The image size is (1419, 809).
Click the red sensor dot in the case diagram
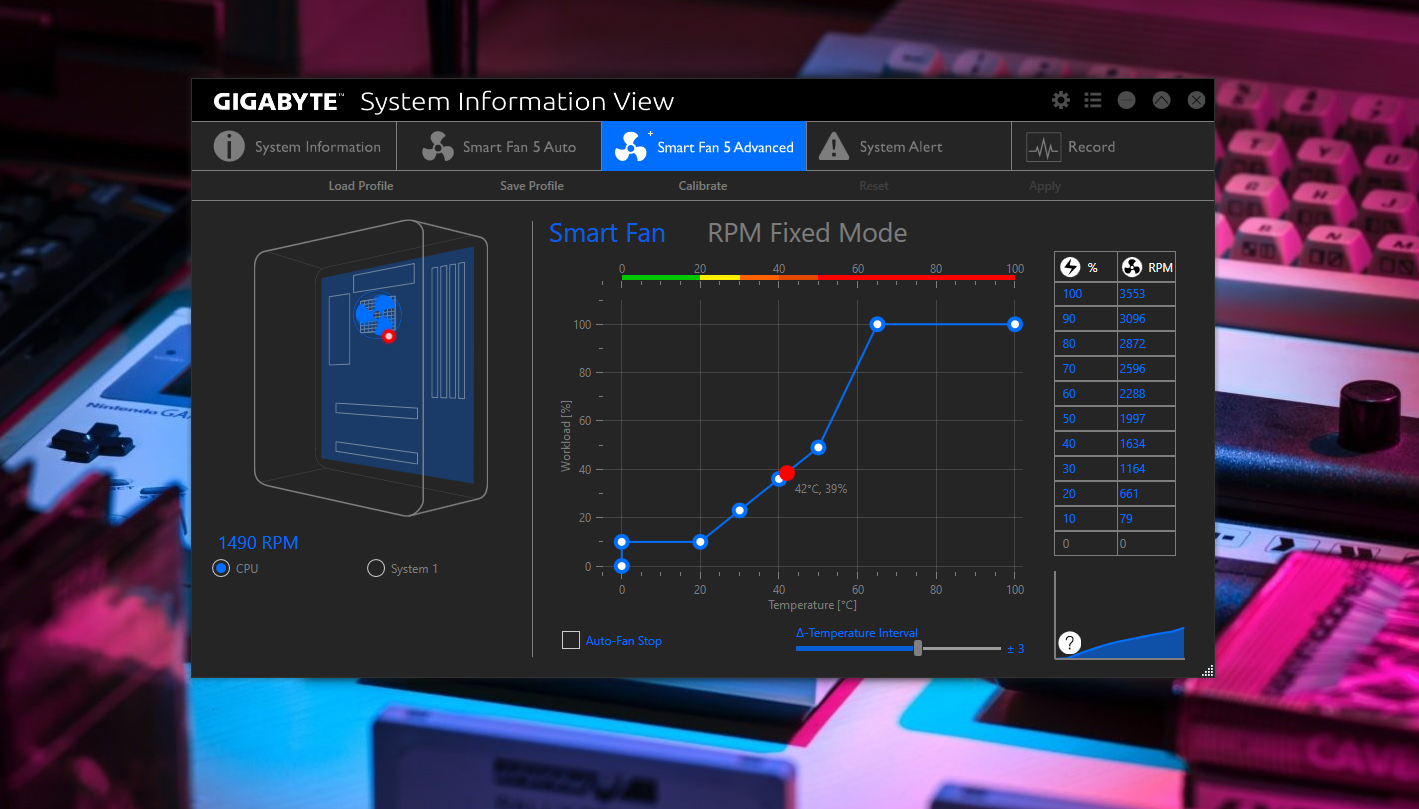coord(389,337)
